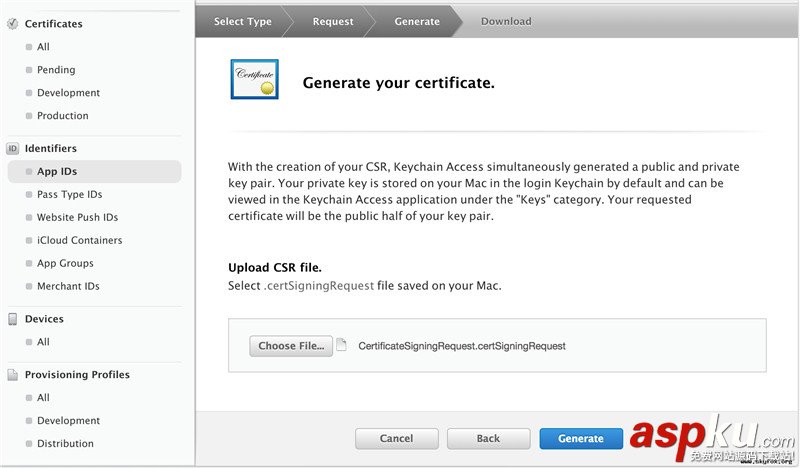Image resolution: width=800 pixels, height=468 pixels.
Task: Open Distribution provisioning profiles
Action: pyautogui.click(x=65, y=443)
